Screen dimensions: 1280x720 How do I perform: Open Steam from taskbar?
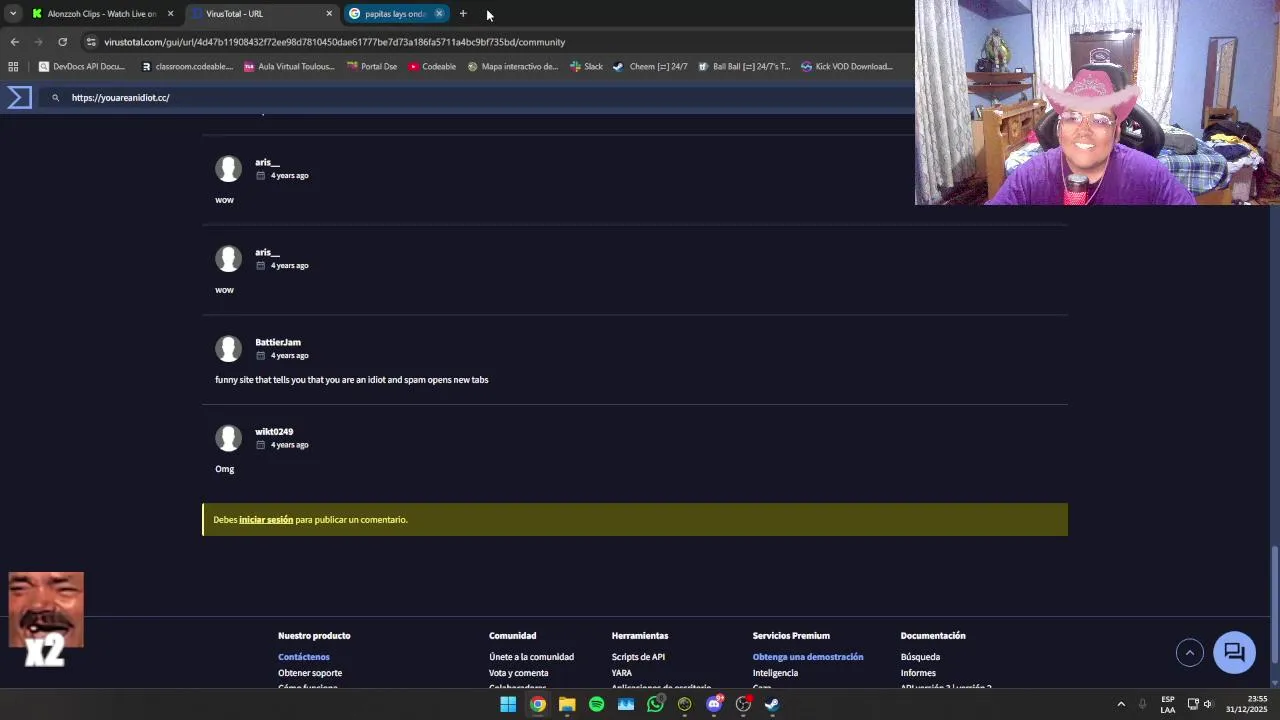point(772,704)
